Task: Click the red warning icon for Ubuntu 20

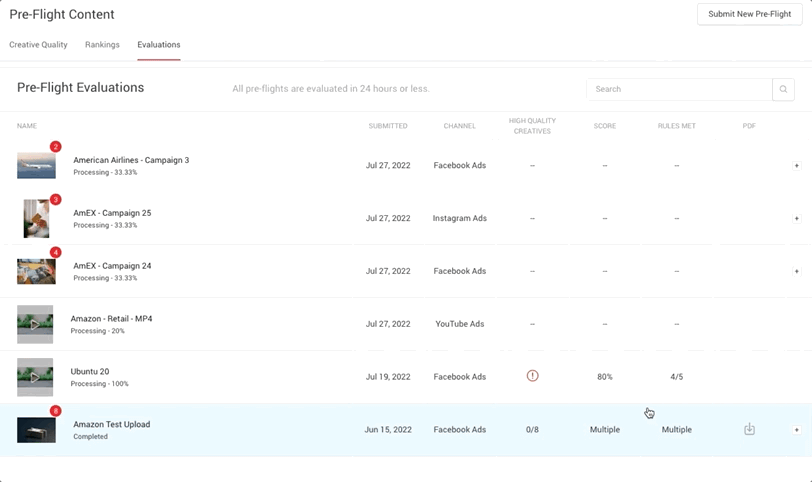Action: pyautogui.click(x=532, y=376)
